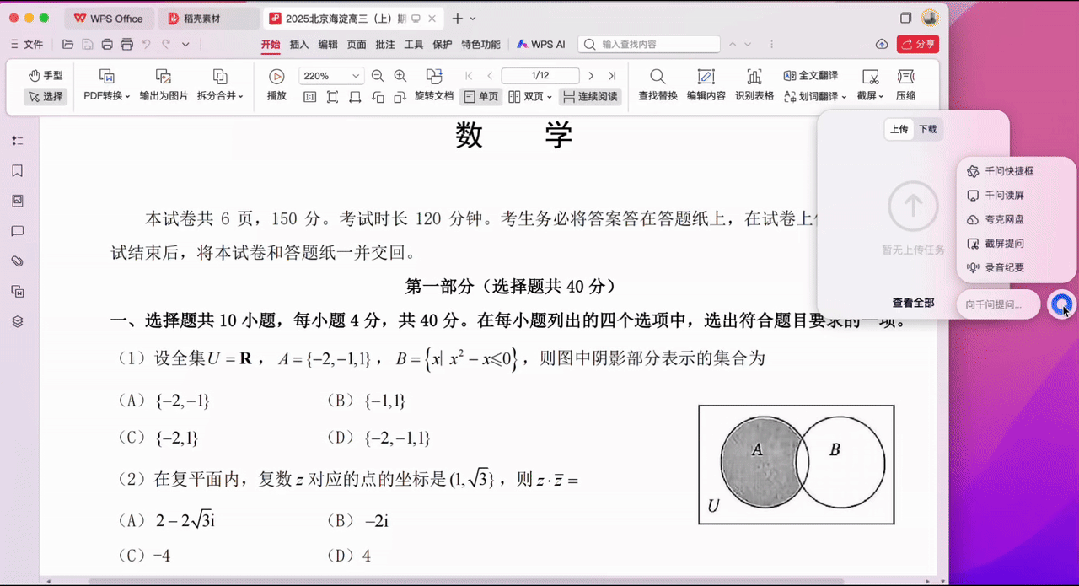Toggle 单页 single page view
This screenshot has width=1079, height=586.
pos(481,97)
